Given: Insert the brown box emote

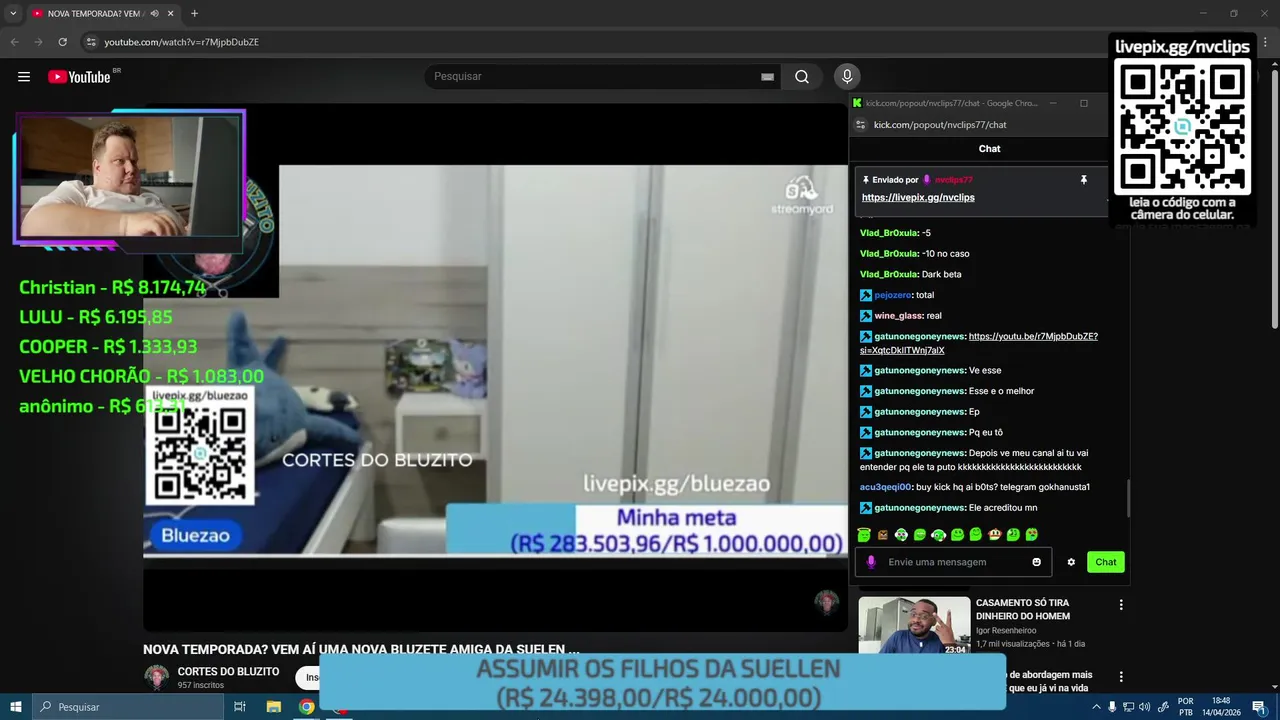Looking at the screenshot, I should pyautogui.click(x=883, y=535).
